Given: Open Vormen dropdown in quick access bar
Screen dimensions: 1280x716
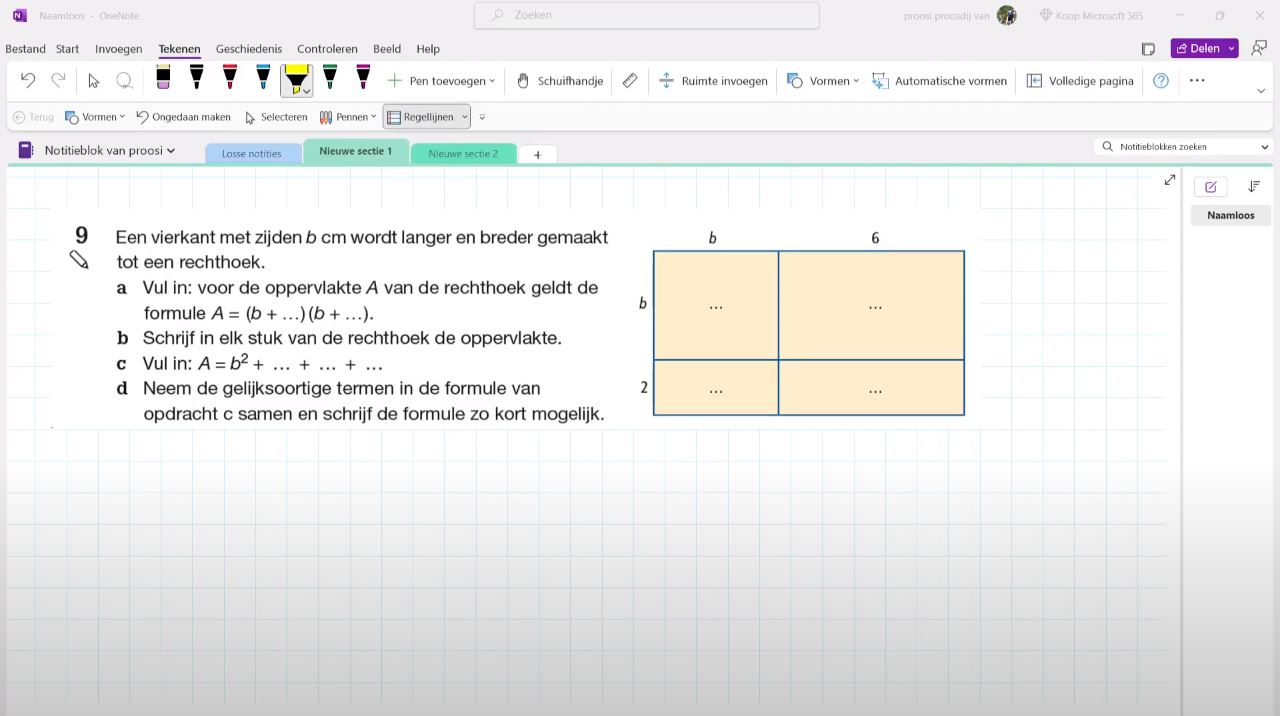Looking at the screenshot, I should point(95,117).
